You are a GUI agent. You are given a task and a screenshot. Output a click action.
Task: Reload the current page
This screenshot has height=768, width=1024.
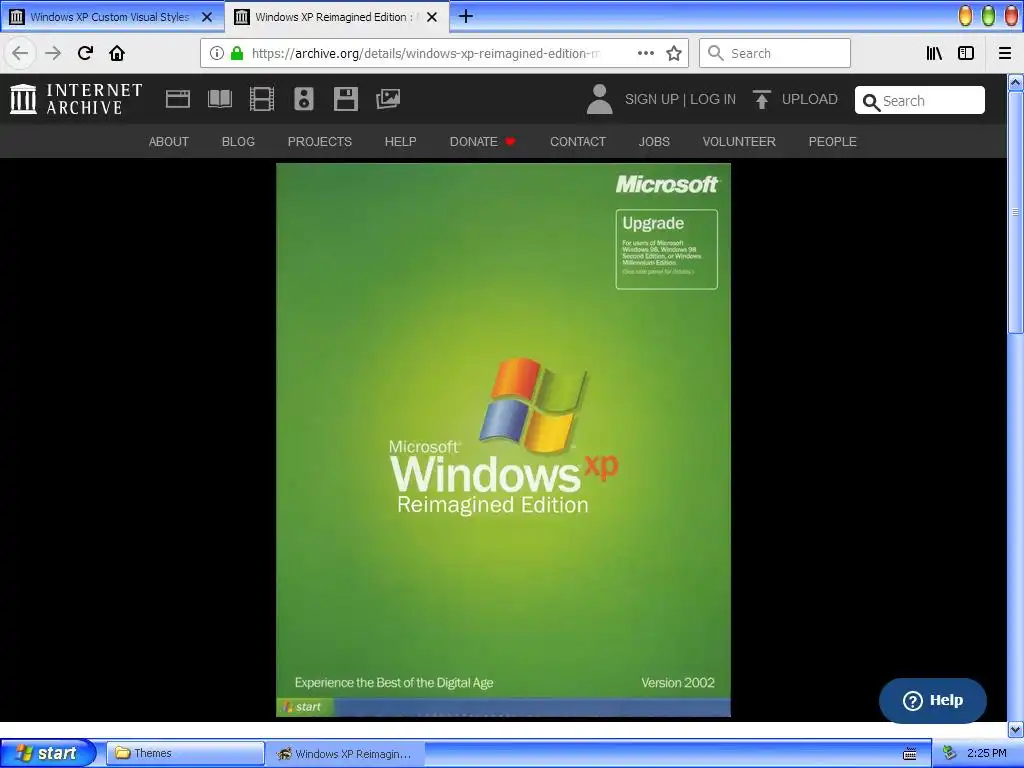85,53
